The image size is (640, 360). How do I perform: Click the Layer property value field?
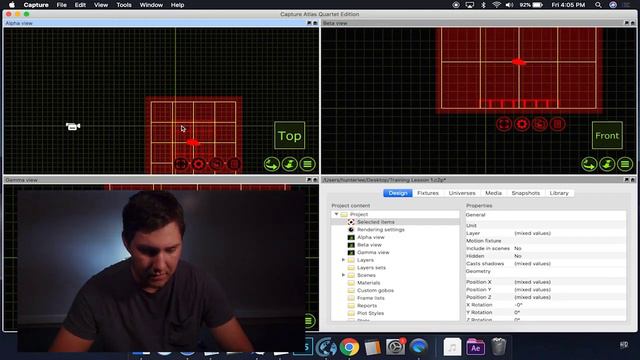(x=569, y=233)
